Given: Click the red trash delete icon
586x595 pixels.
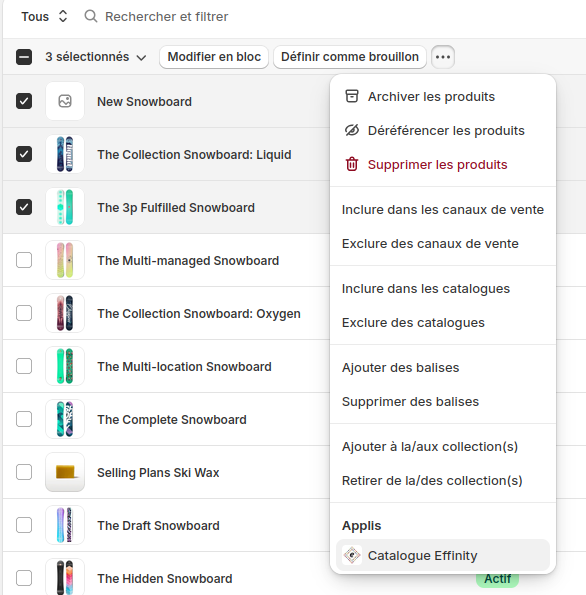Looking at the screenshot, I should pos(351,164).
